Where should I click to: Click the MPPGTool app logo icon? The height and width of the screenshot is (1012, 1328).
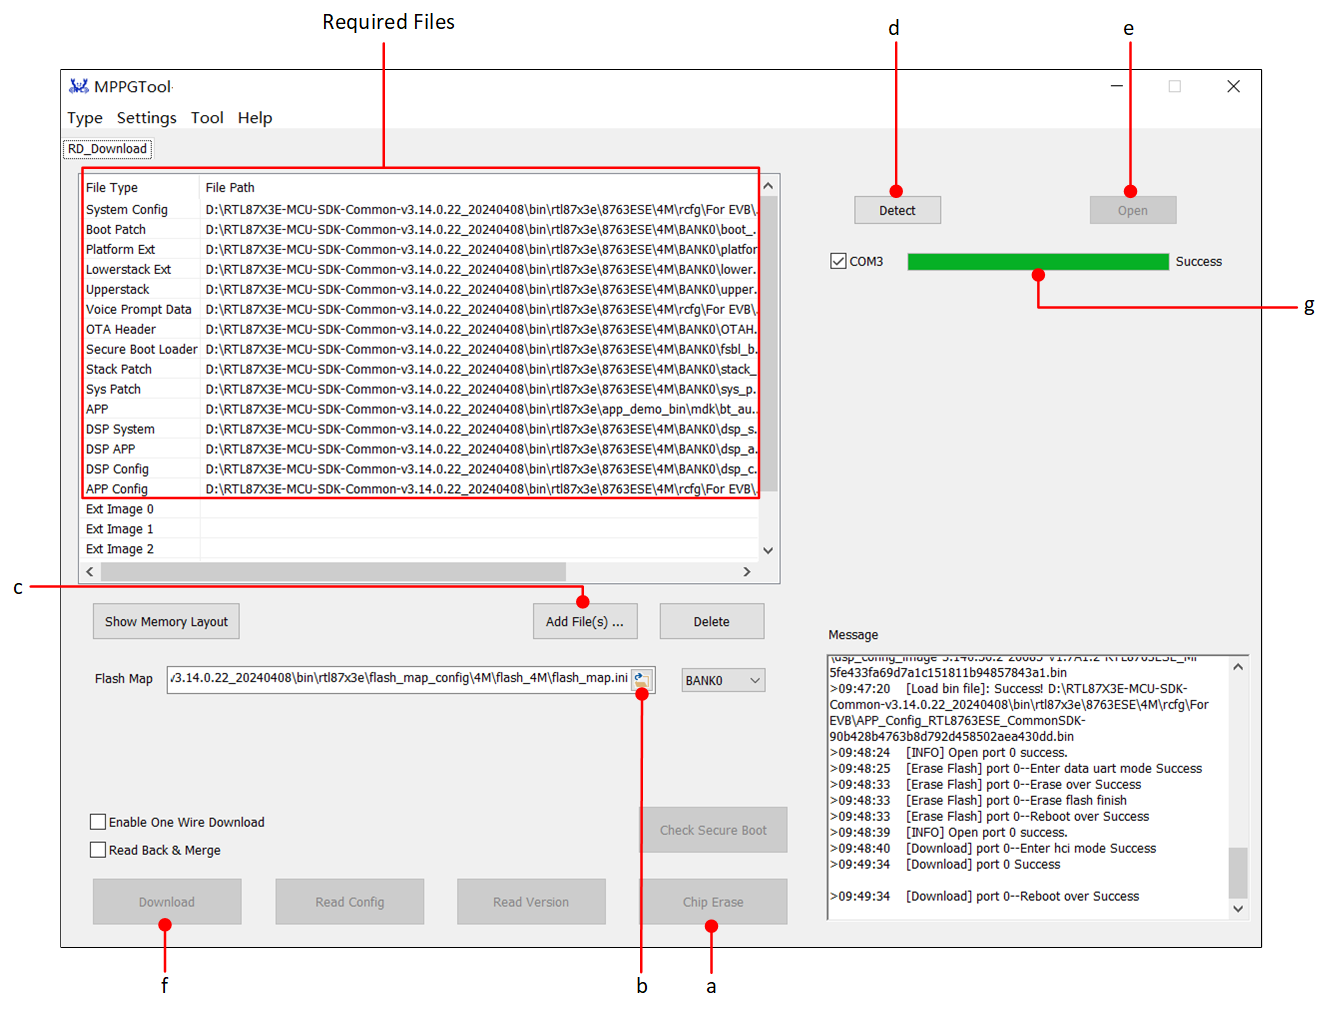[79, 87]
